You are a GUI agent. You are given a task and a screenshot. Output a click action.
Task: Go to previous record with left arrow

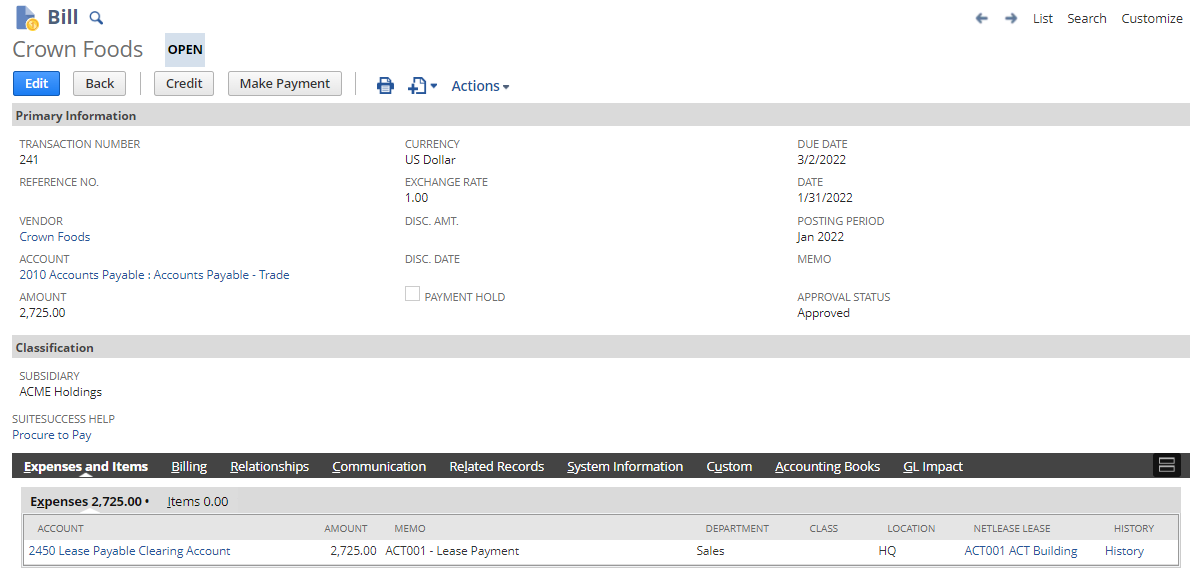982,18
